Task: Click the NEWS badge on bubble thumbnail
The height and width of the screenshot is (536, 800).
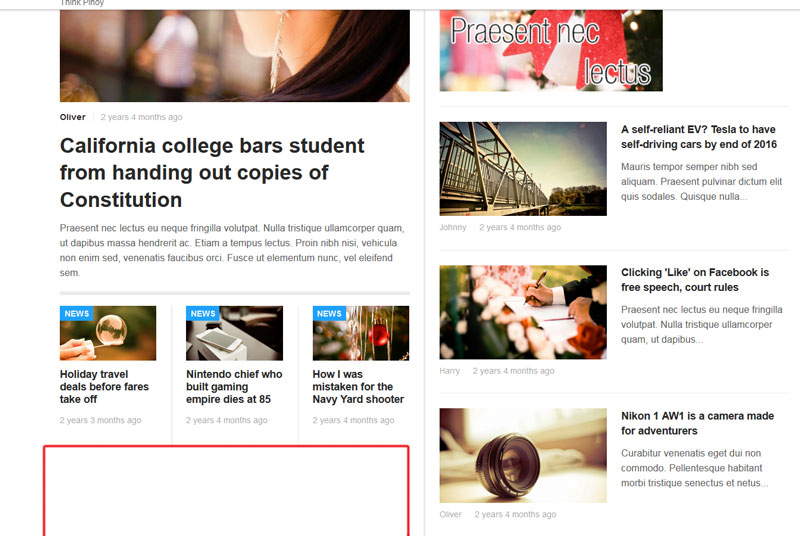Action: [77, 313]
